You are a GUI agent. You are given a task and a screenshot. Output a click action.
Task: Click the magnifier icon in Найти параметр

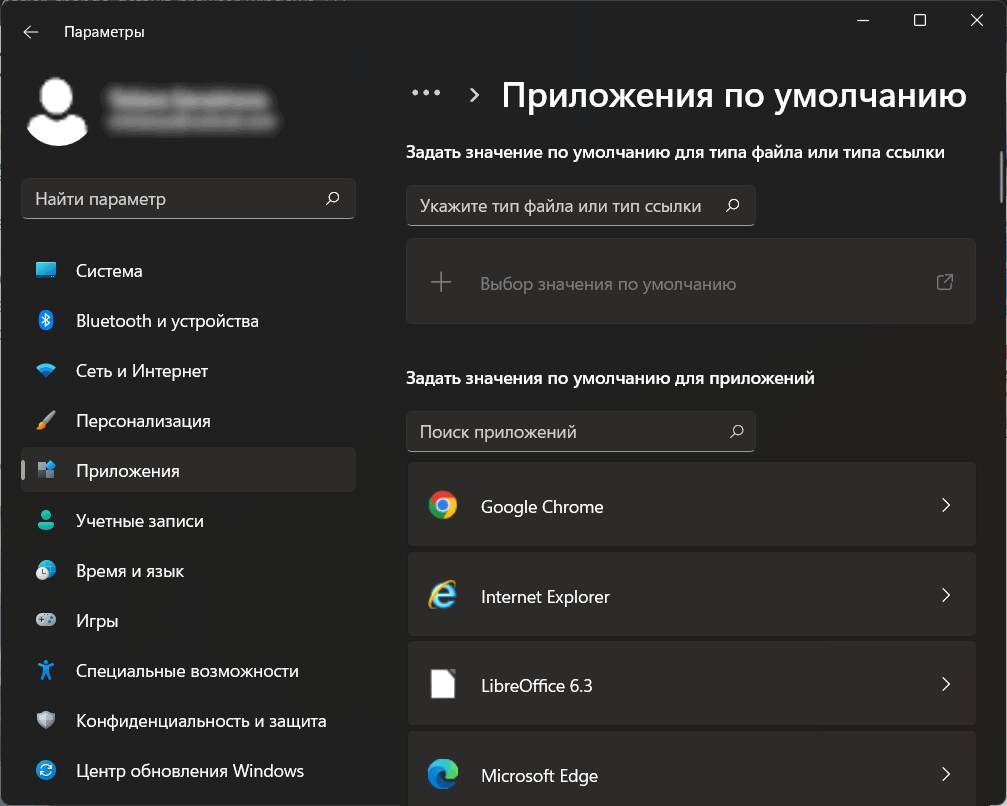pos(333,198)
